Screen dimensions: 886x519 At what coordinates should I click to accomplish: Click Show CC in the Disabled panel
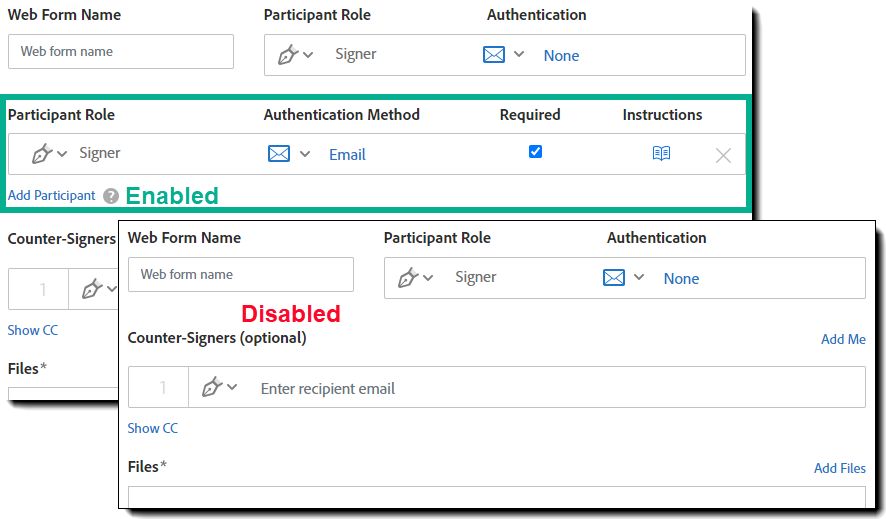pos(153,428)
